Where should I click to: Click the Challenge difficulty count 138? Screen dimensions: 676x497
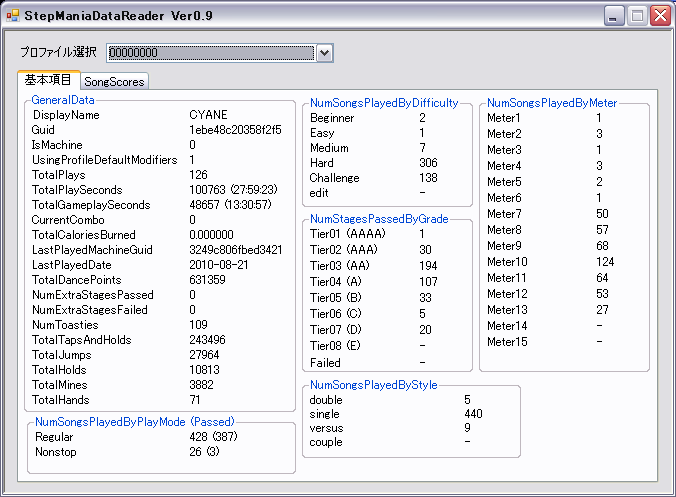click(428, 178)
